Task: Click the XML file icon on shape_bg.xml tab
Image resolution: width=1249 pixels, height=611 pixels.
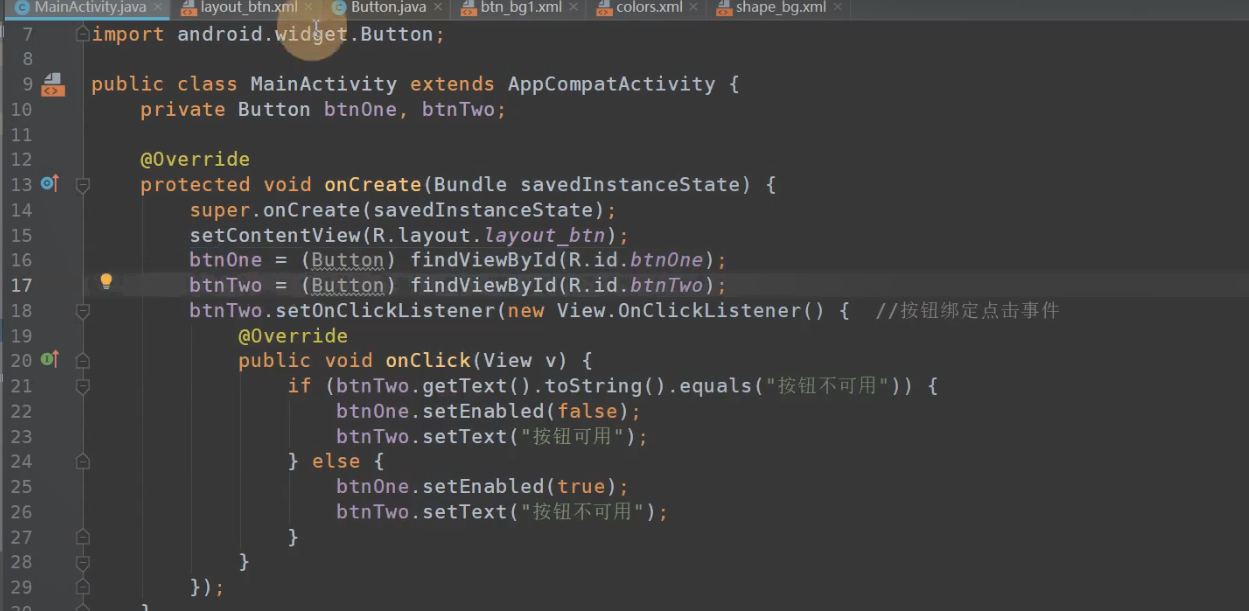Action: [x=724, y=8]
